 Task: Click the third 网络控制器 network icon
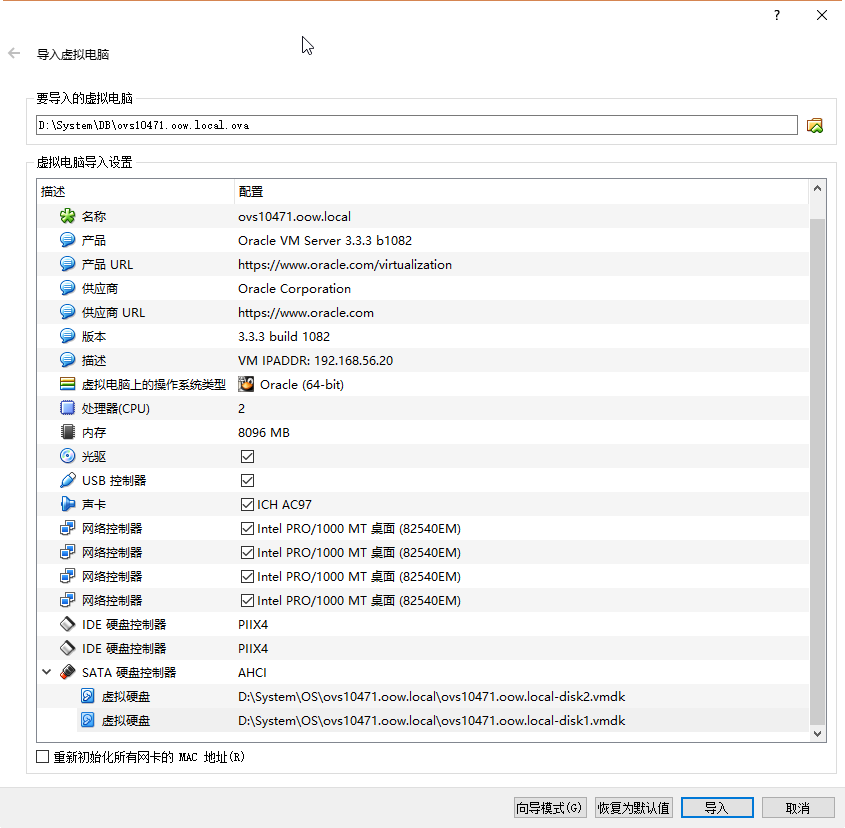tap(67, 576)
